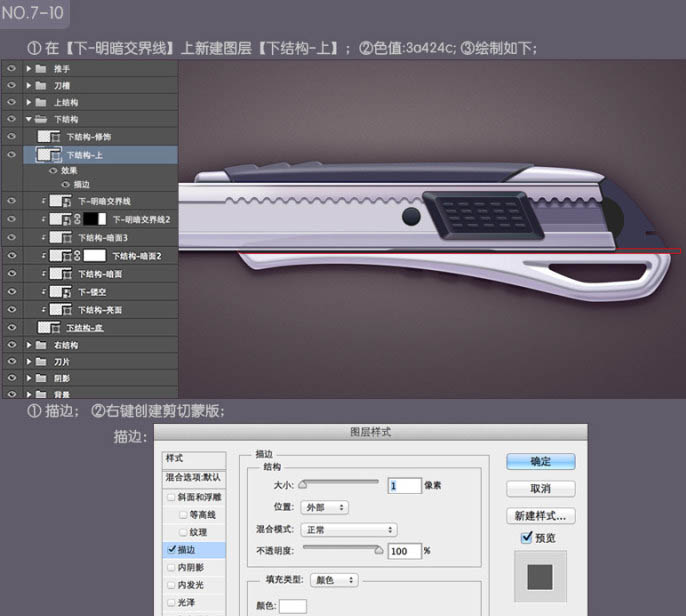Screen dimensions: 686x616
Task: Open the 填充类型 dropdown set to 颜色
Action: (x=334, y=580)
